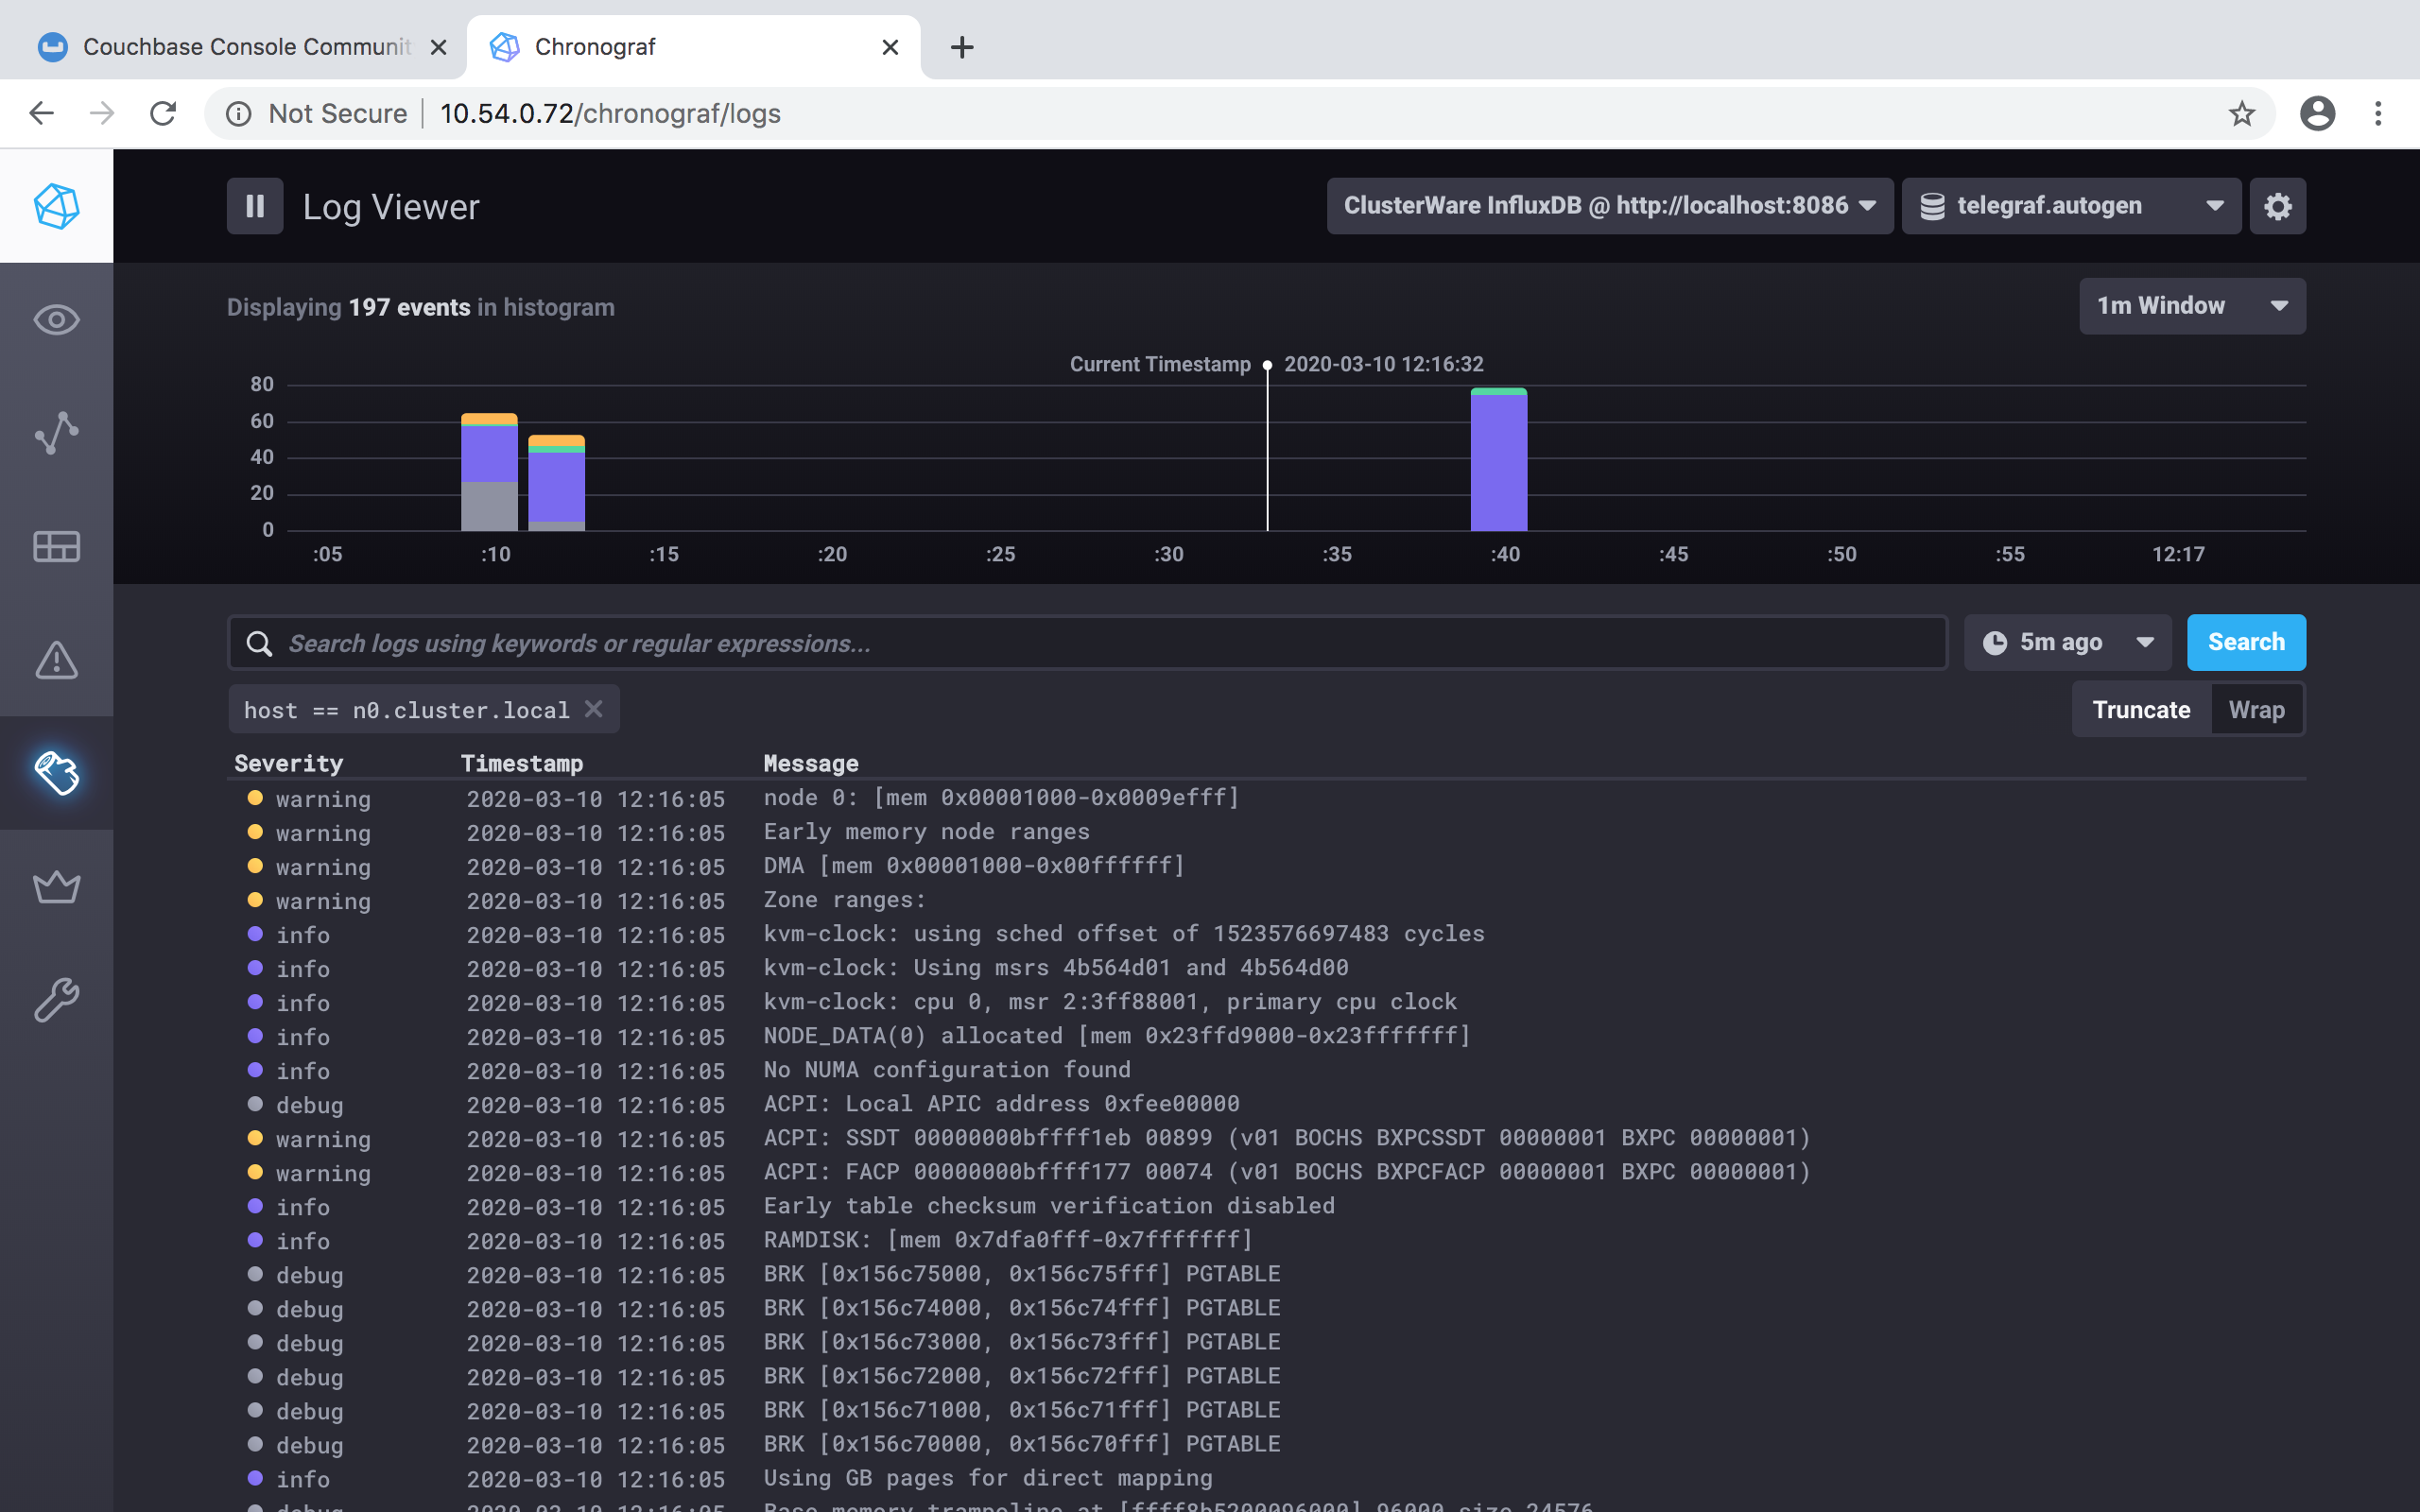
Task: Click the blue Search button
Action: click(2246, 642)
